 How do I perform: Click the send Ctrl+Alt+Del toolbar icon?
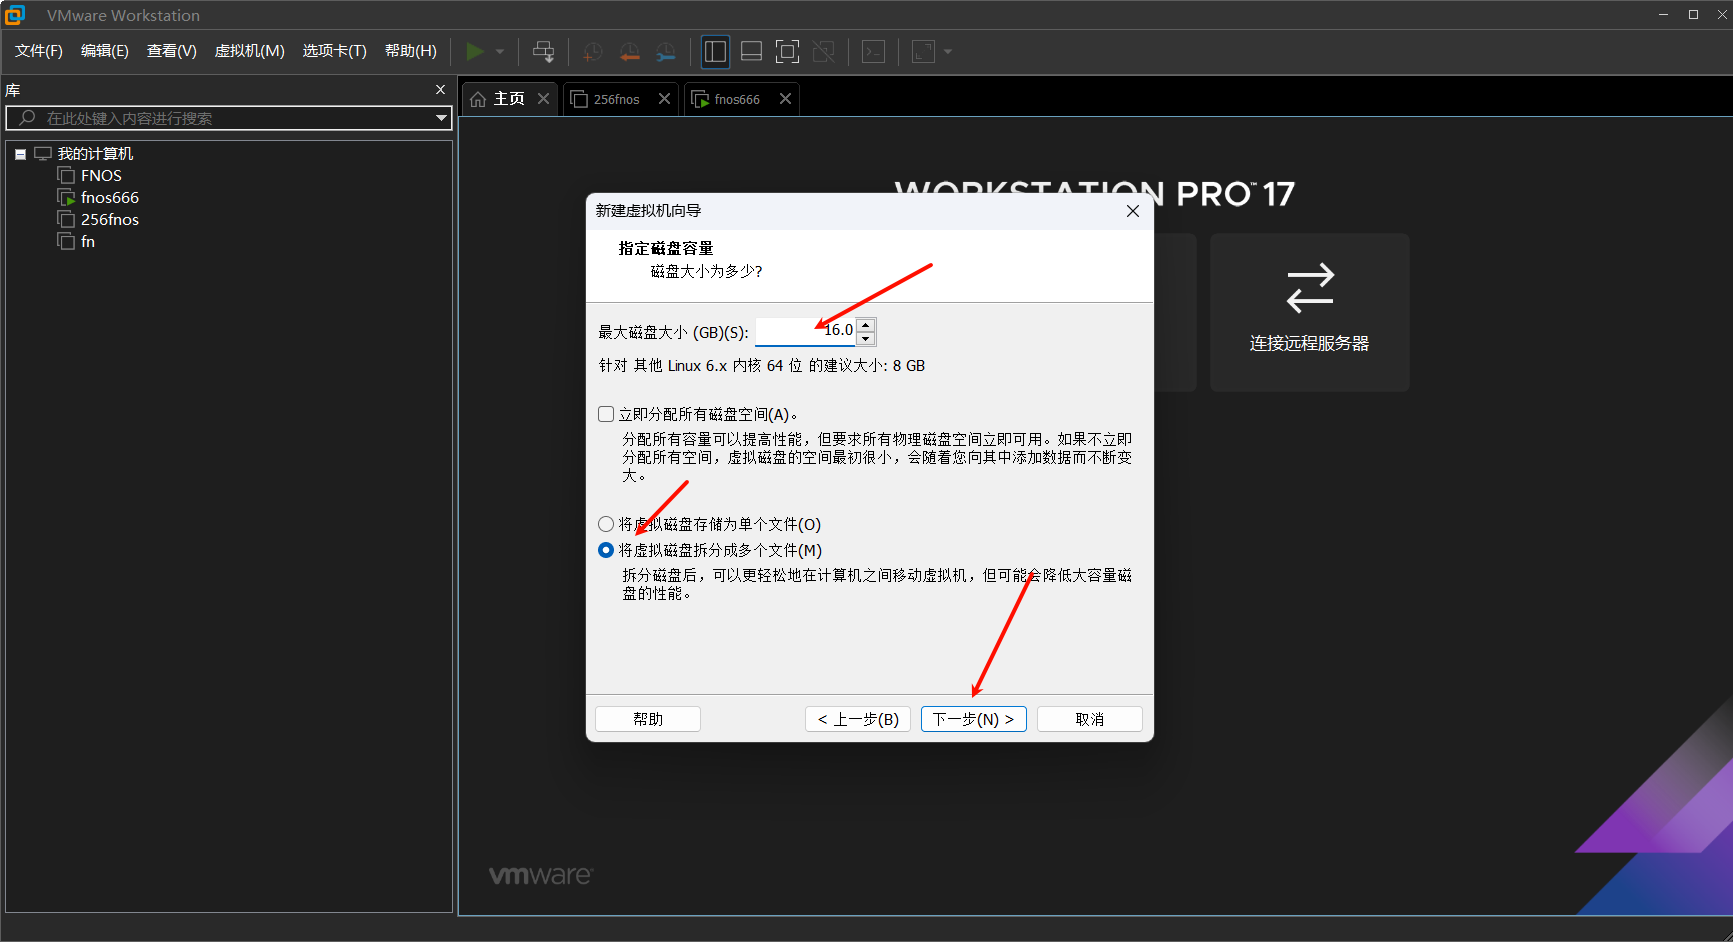(543, 51)
